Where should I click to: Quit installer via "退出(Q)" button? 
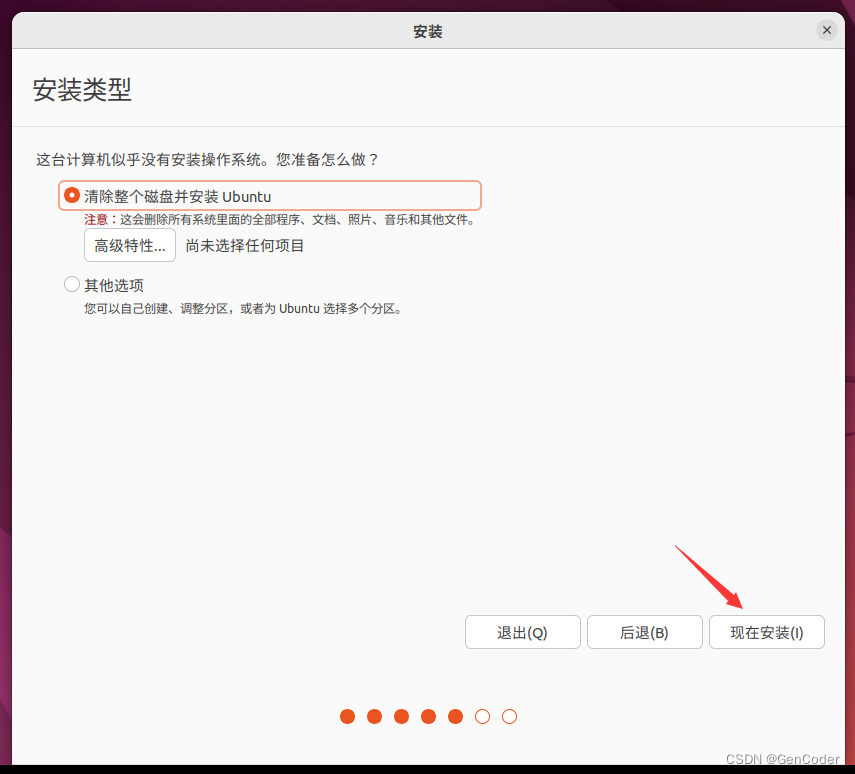(x=522, y=632)
